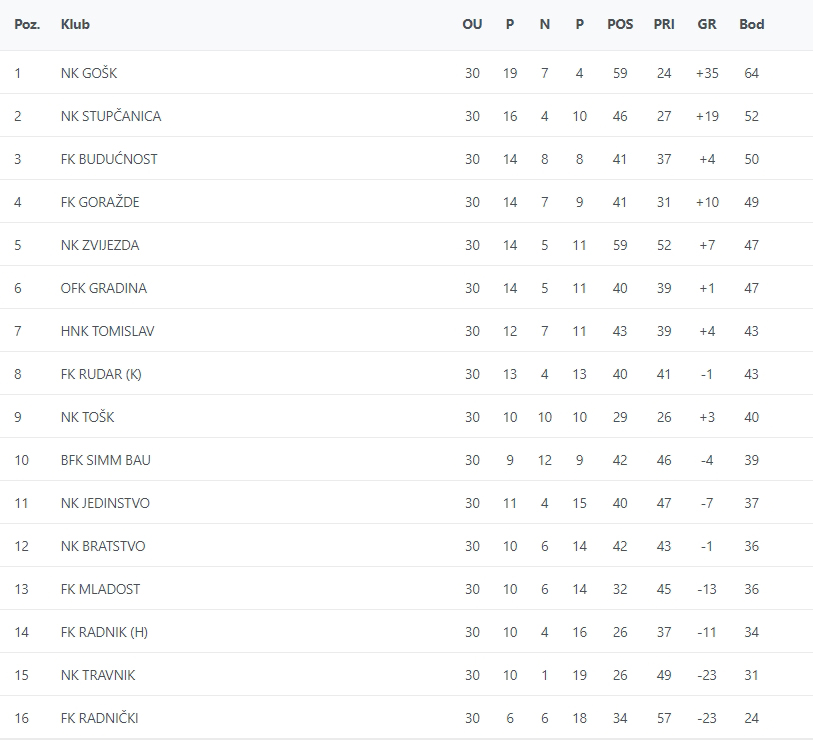Open NK STUPČANICA club page
Image resolution: width=813 pixels, height=740 pixels.
click(110, 116)
